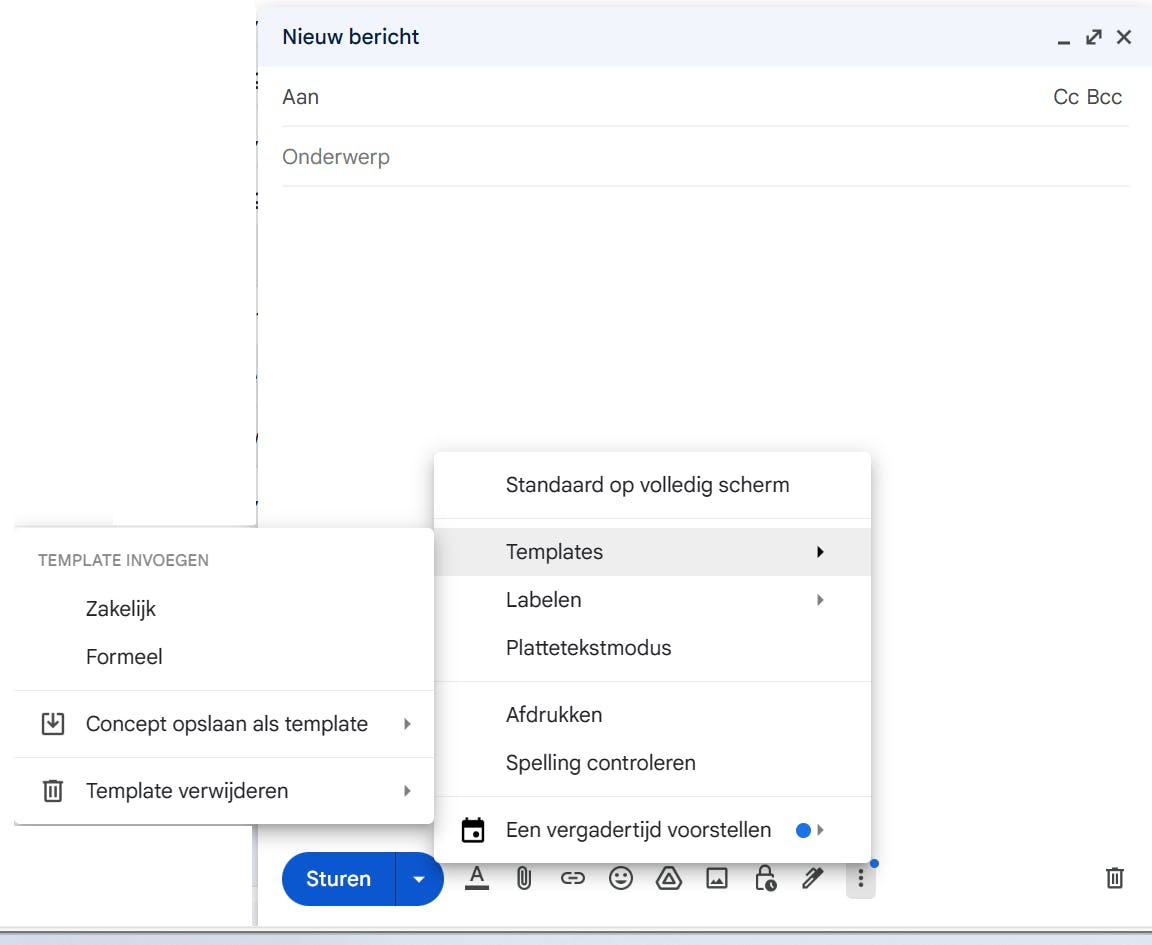Discard draft with the trash icon
Viewport: 1152px width, 945px height.
(x=1114, y=879)
